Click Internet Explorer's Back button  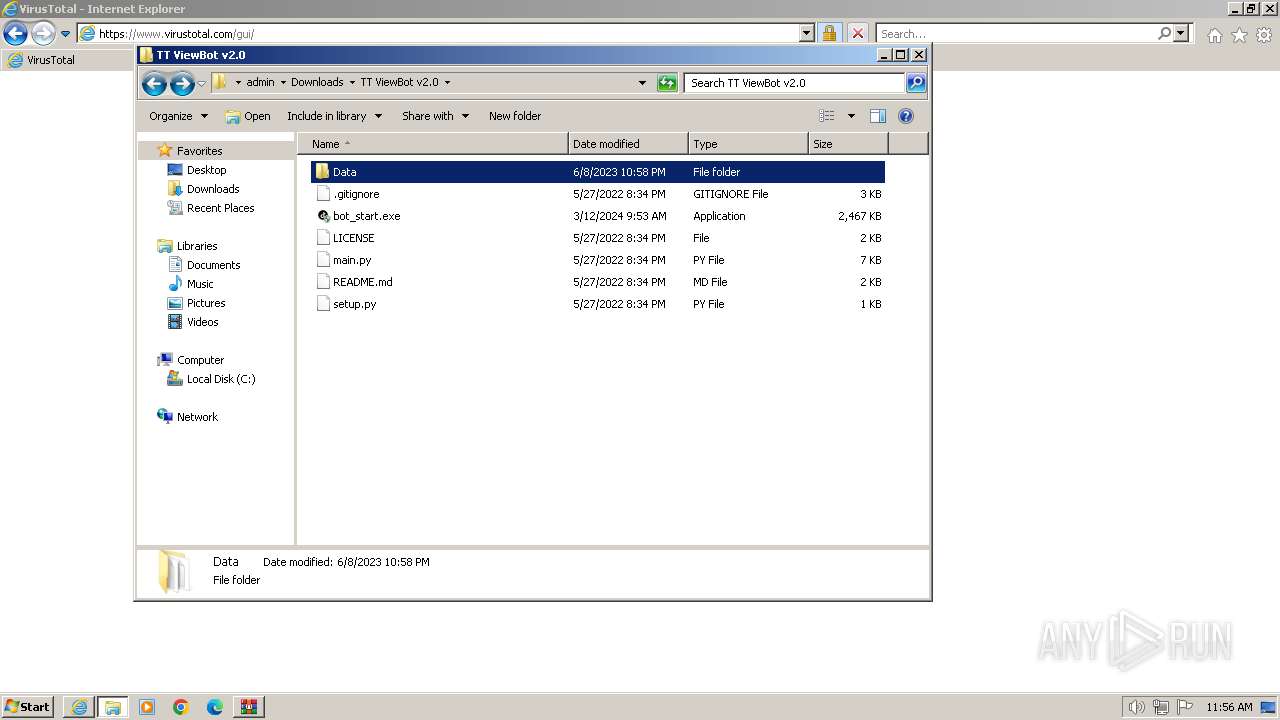coord(14,33)
